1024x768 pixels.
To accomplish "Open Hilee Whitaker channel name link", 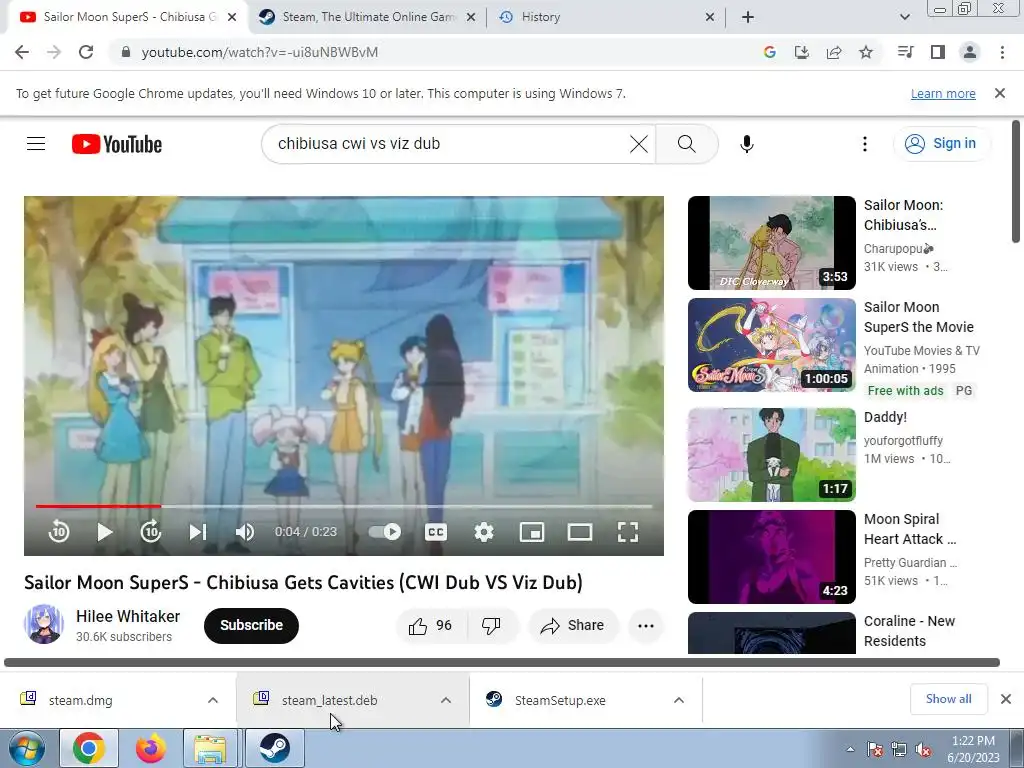I will pos(128,616).
